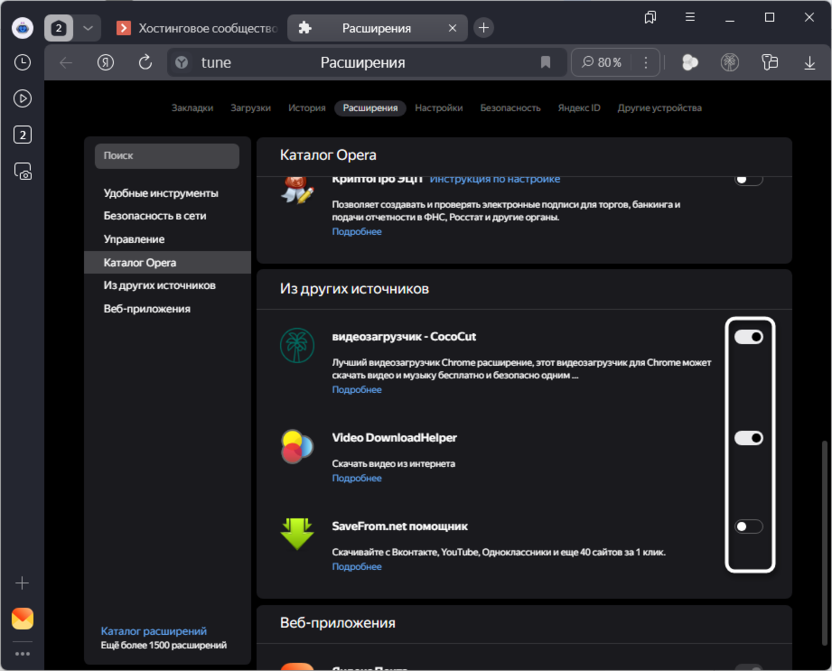Open the bookmarks collections icon in title bar
The height and width of the screenshot is (671, 832).
coord(650,18)
